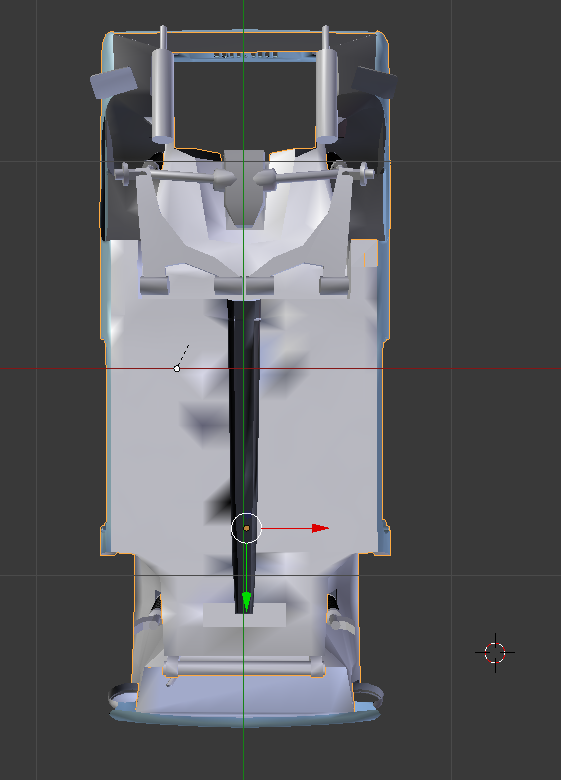561x780 pixels.
Task: Click the white circle at the gizmo center
Action: (x=246, y=528)
